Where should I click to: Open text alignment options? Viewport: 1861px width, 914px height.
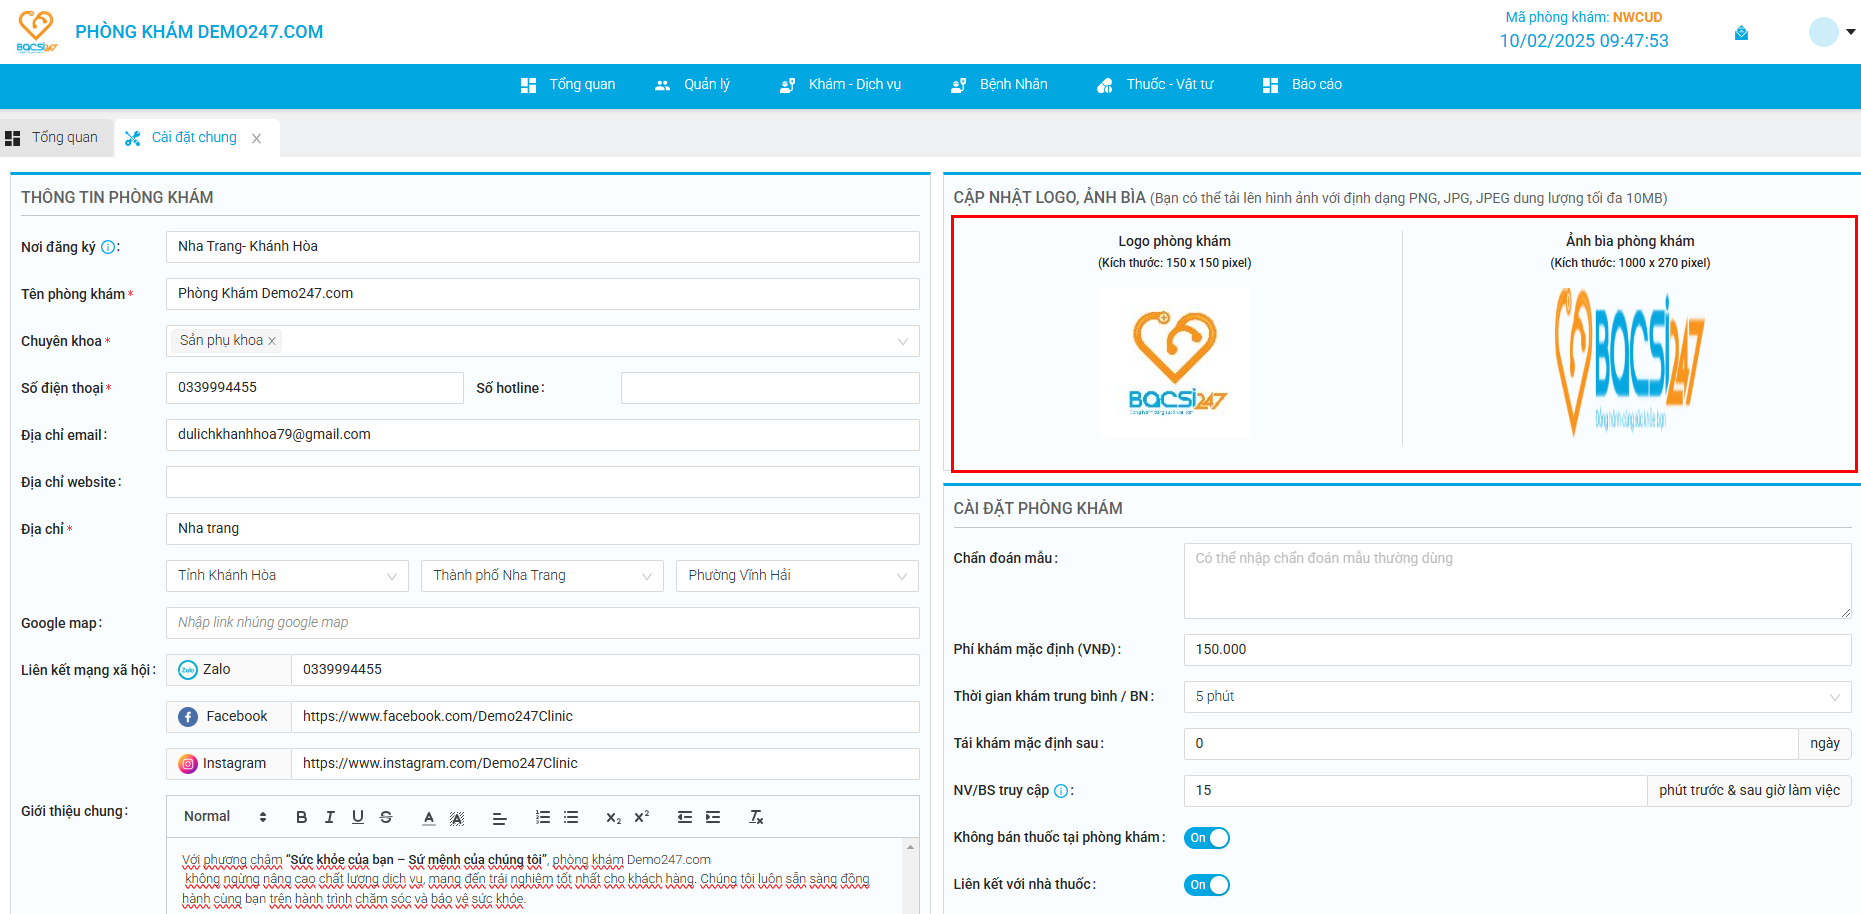499,817
